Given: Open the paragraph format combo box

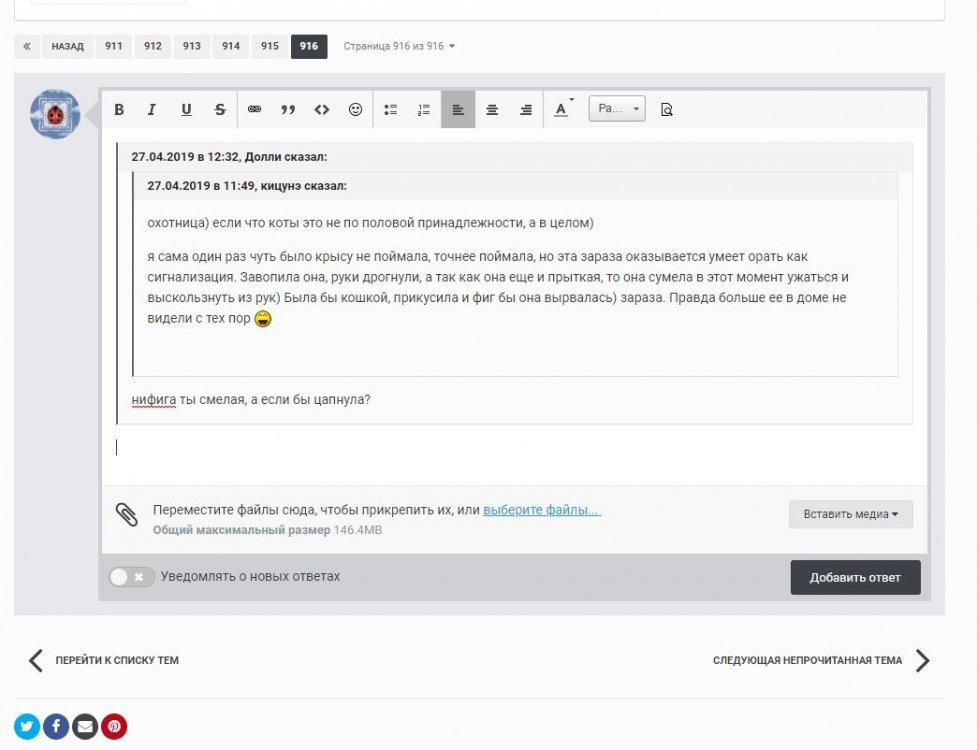Looking at the screenshot, I should pyautogui.click(x=616, y=110).
